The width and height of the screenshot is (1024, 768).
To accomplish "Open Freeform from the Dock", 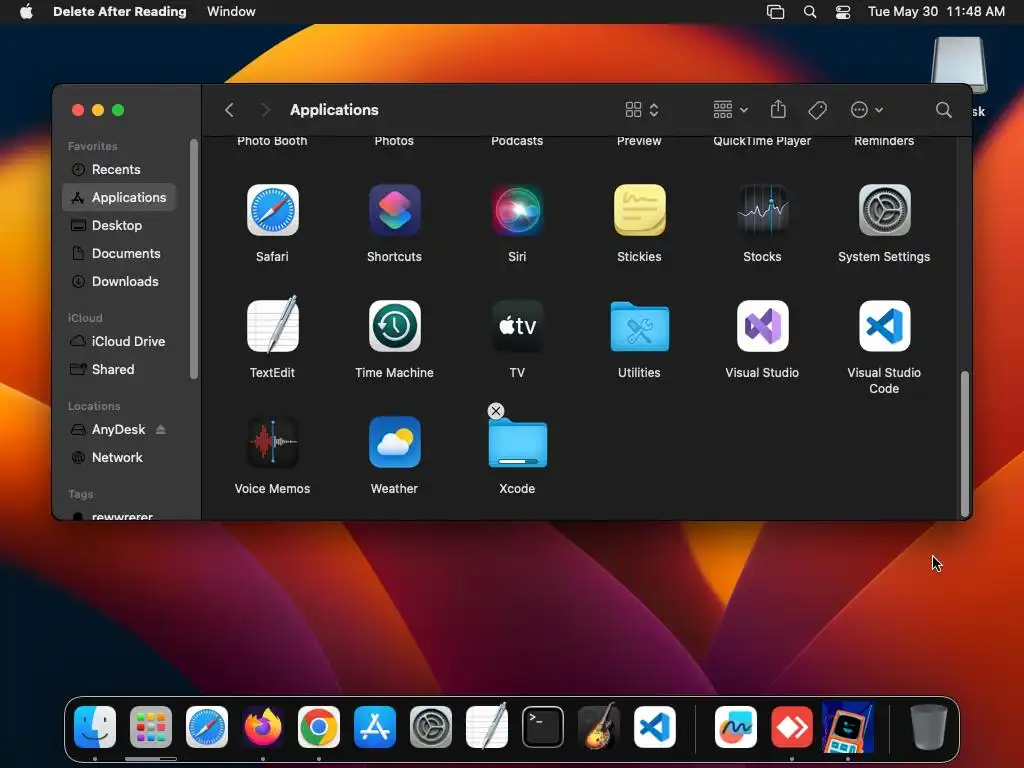I will [x=736, y=726].
